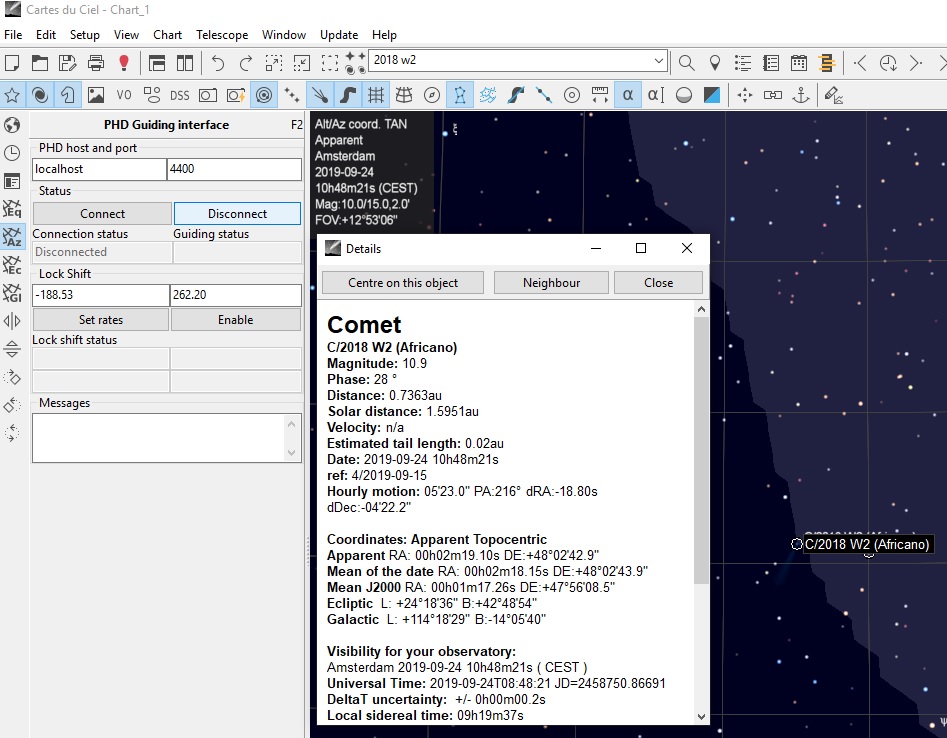Save the chart with the floppy disk icon

[68, 63]
